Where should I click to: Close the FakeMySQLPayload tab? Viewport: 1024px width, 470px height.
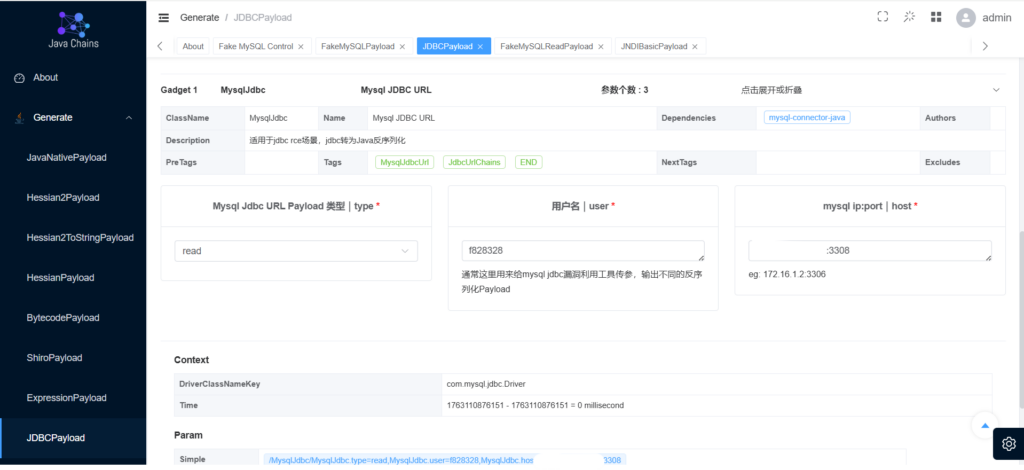point(402,47)
